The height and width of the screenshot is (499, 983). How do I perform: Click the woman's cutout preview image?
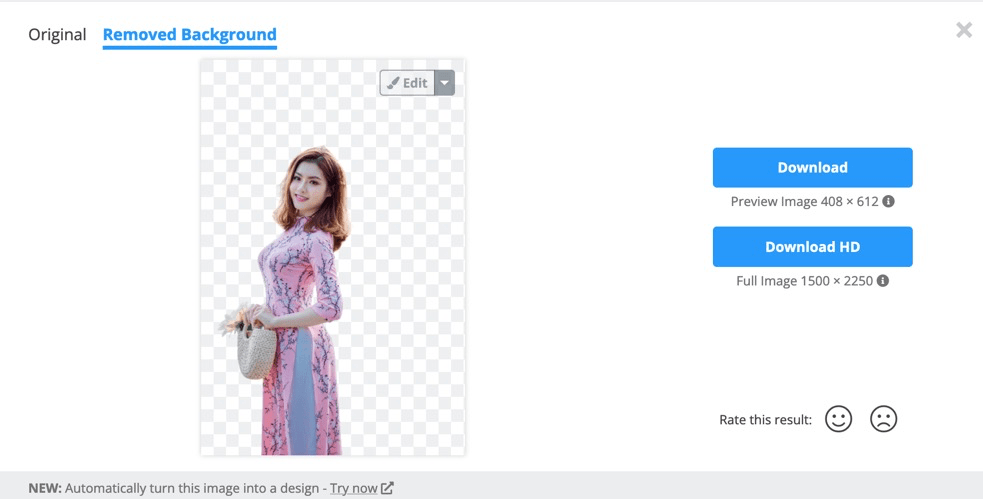[332, 257]
